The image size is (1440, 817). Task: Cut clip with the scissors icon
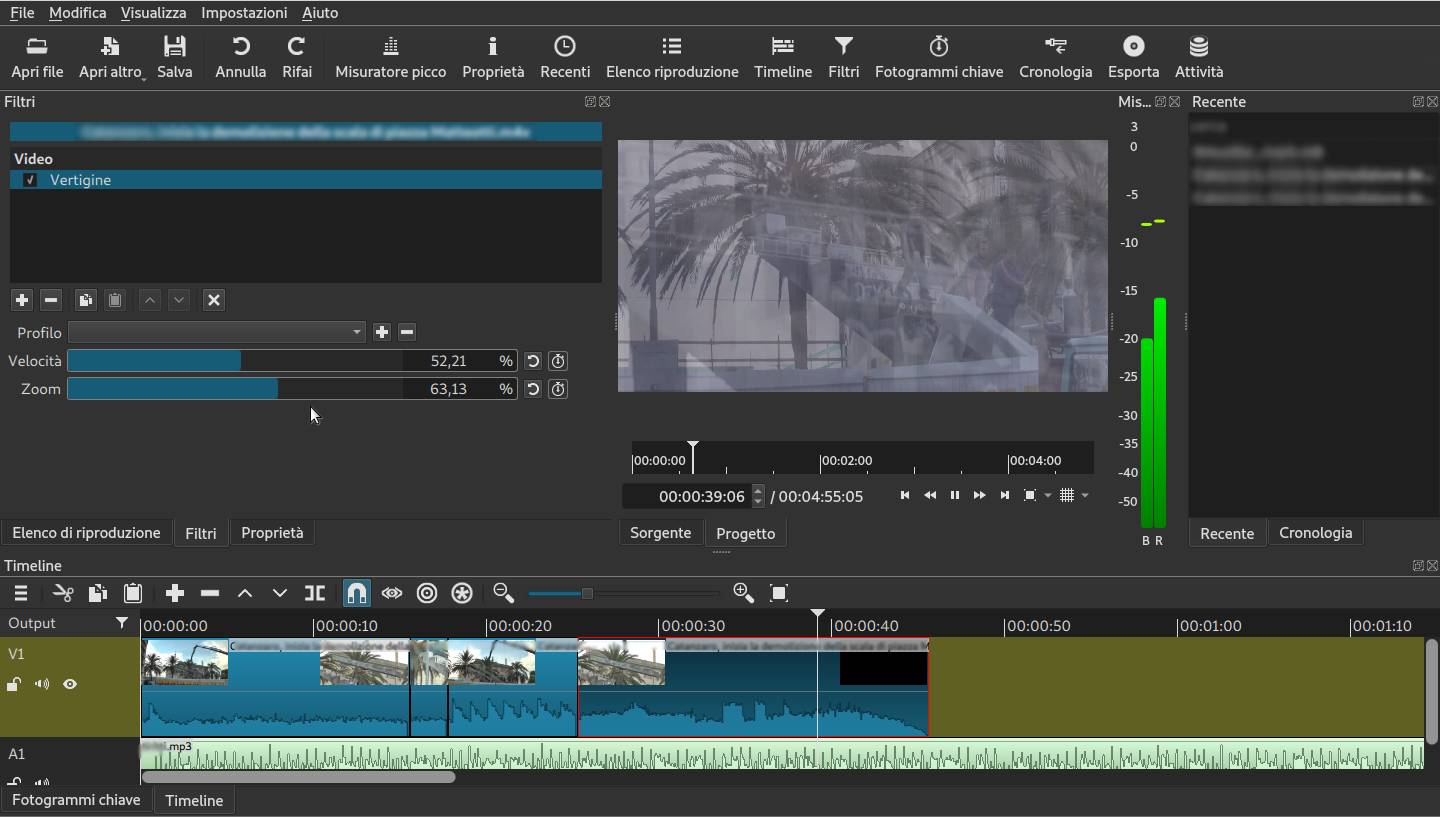(63, 593)
